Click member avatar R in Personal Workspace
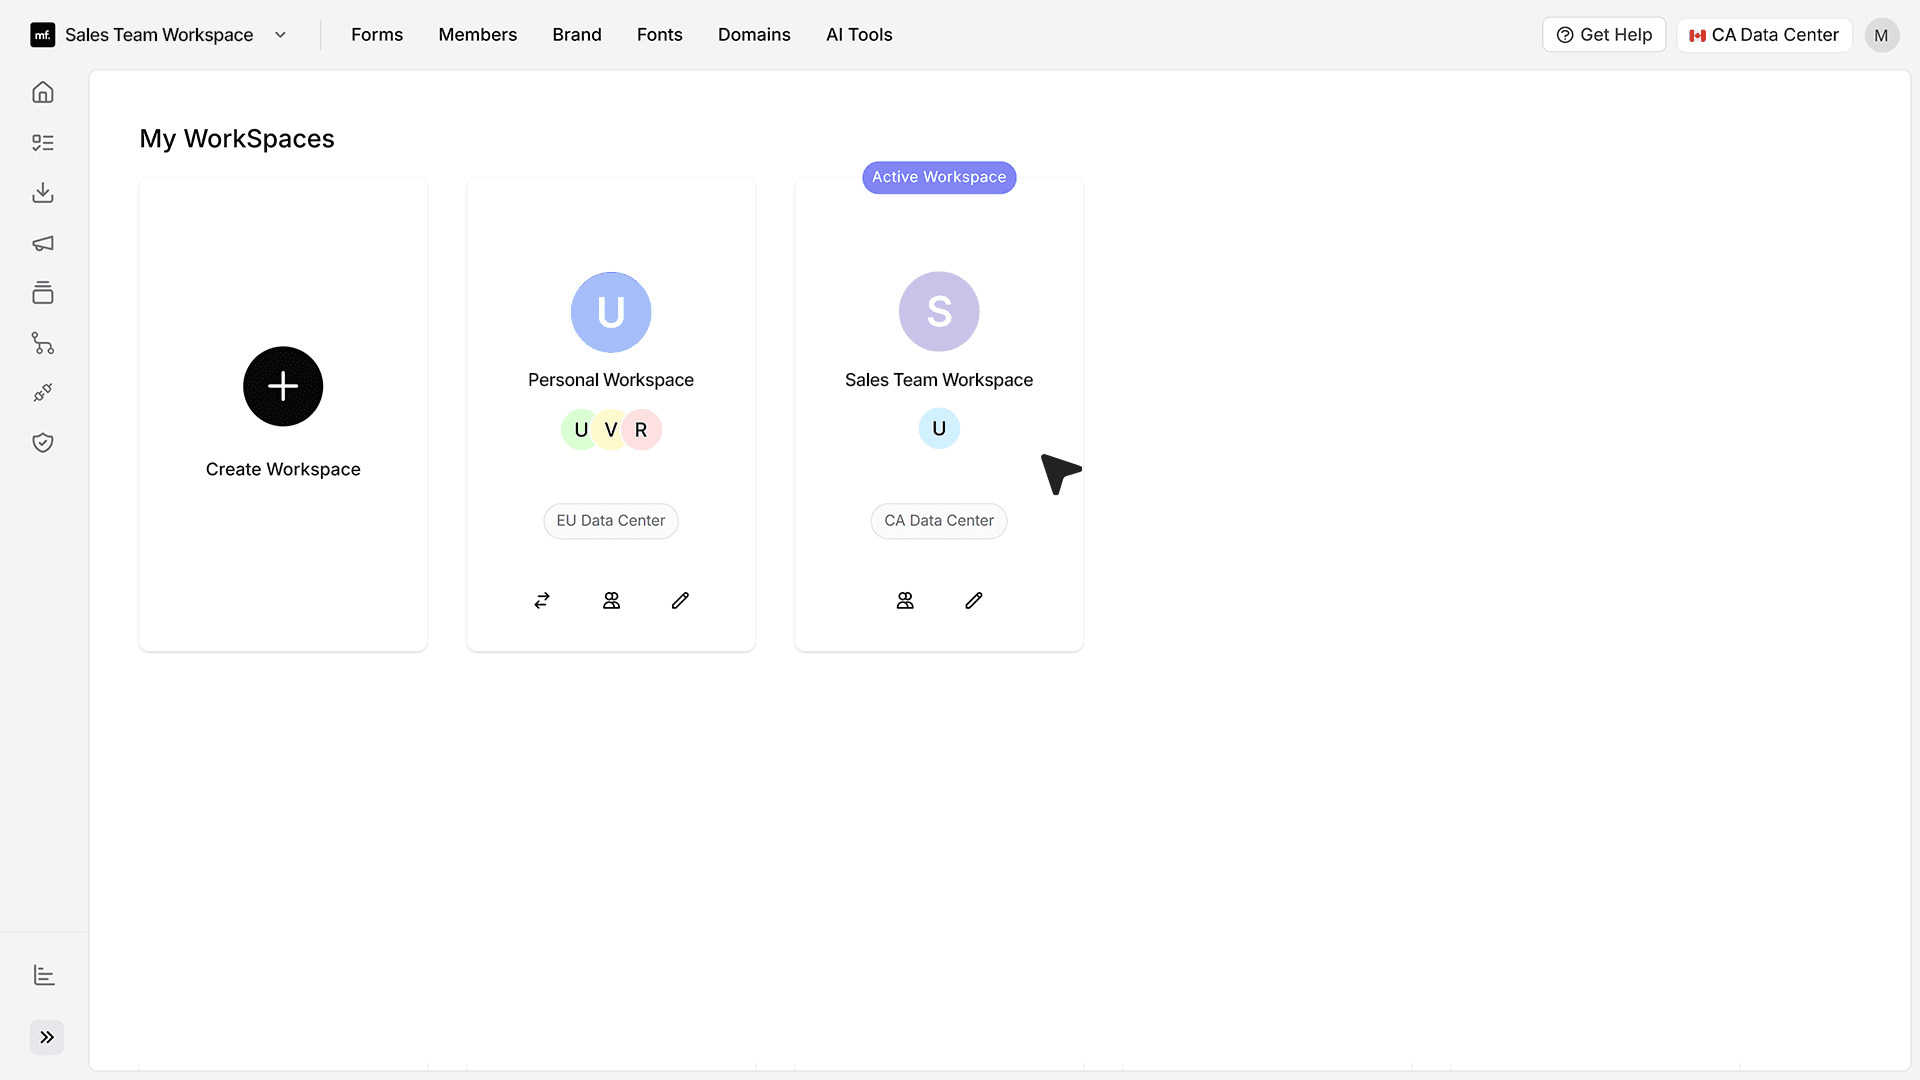The height and width of the screenshot is (1080, 1920). [642, 430]
